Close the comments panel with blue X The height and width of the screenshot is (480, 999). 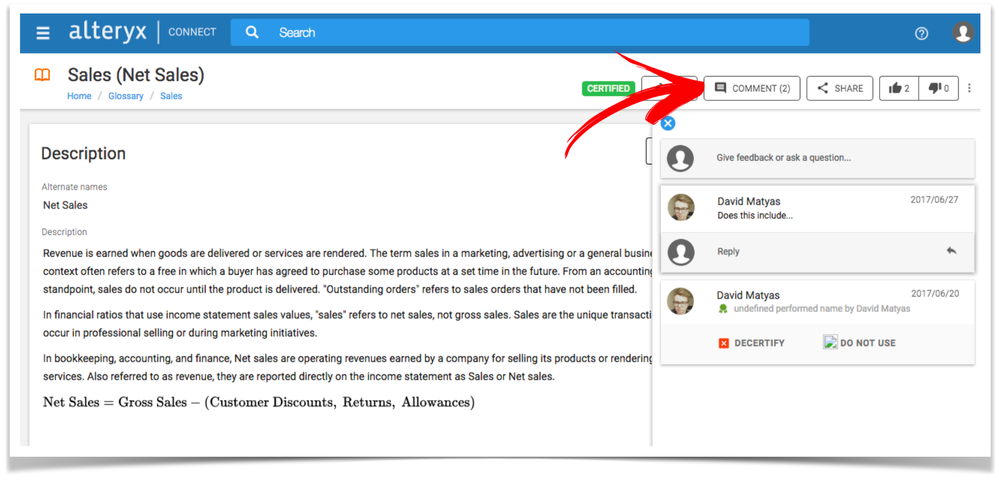(x=668, y=124)
